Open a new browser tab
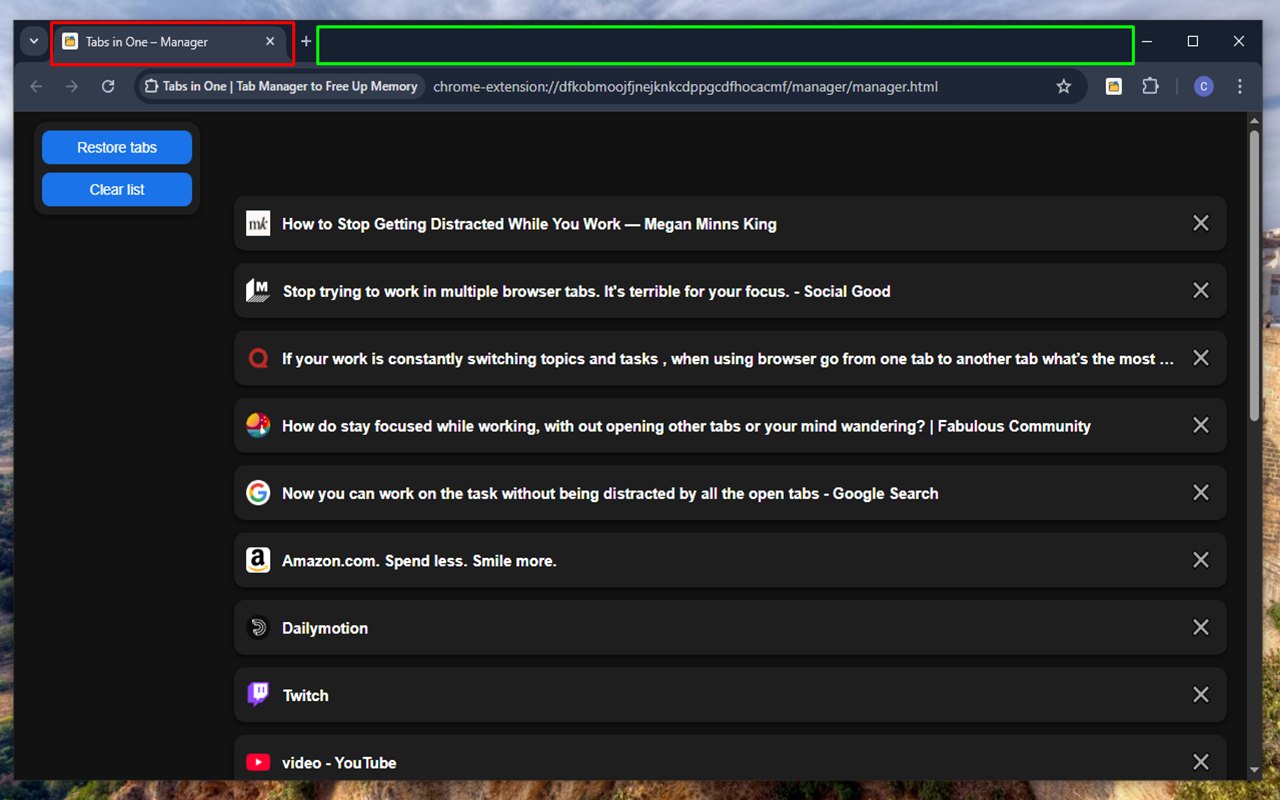 306,42
